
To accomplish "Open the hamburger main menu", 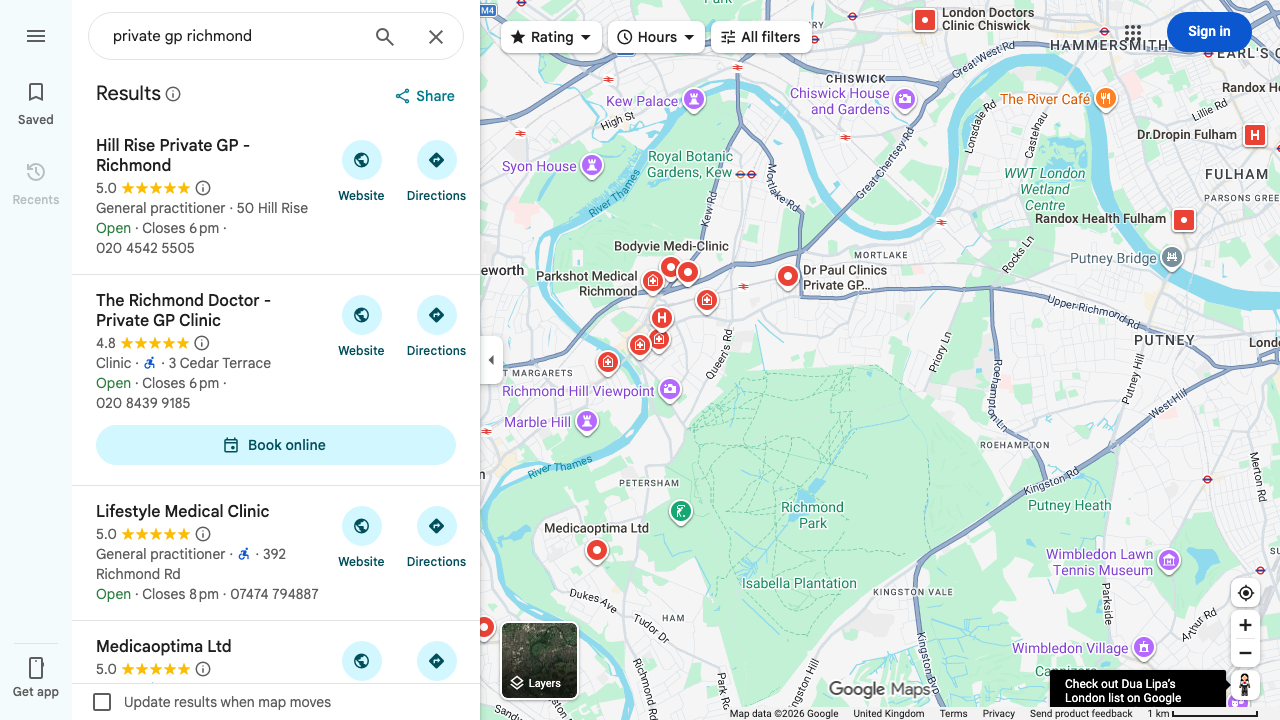I will point(36,36).
